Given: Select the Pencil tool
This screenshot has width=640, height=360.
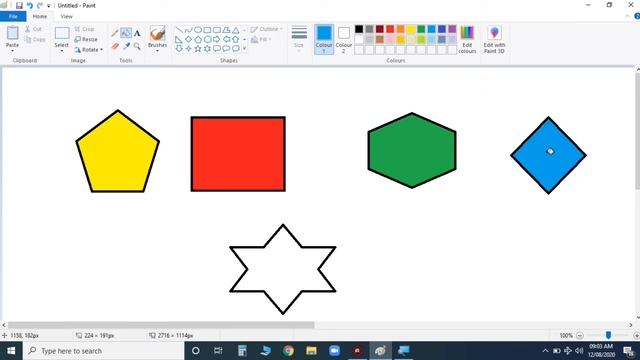Looking at the screenshot, I should pyautogui.click(x=115, y=33).
